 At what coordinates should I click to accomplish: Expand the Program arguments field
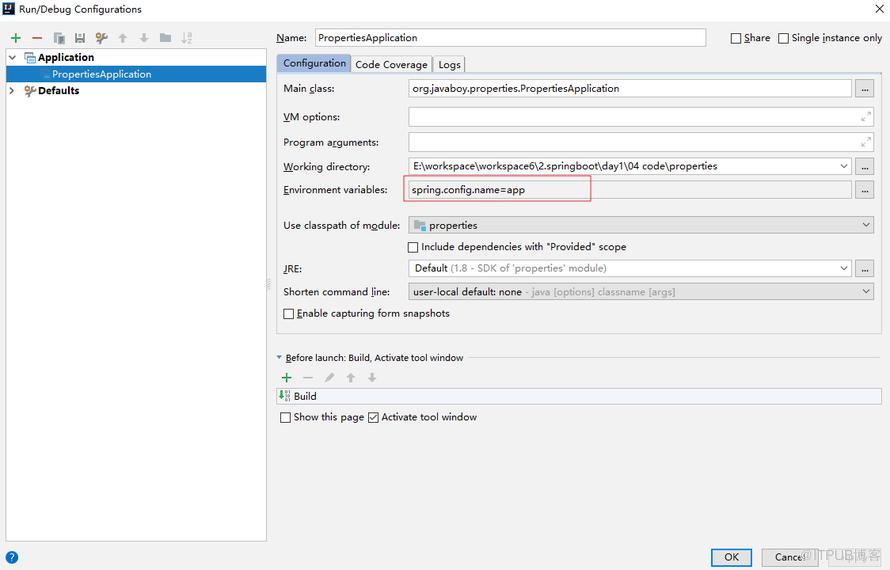coord(866,142)
